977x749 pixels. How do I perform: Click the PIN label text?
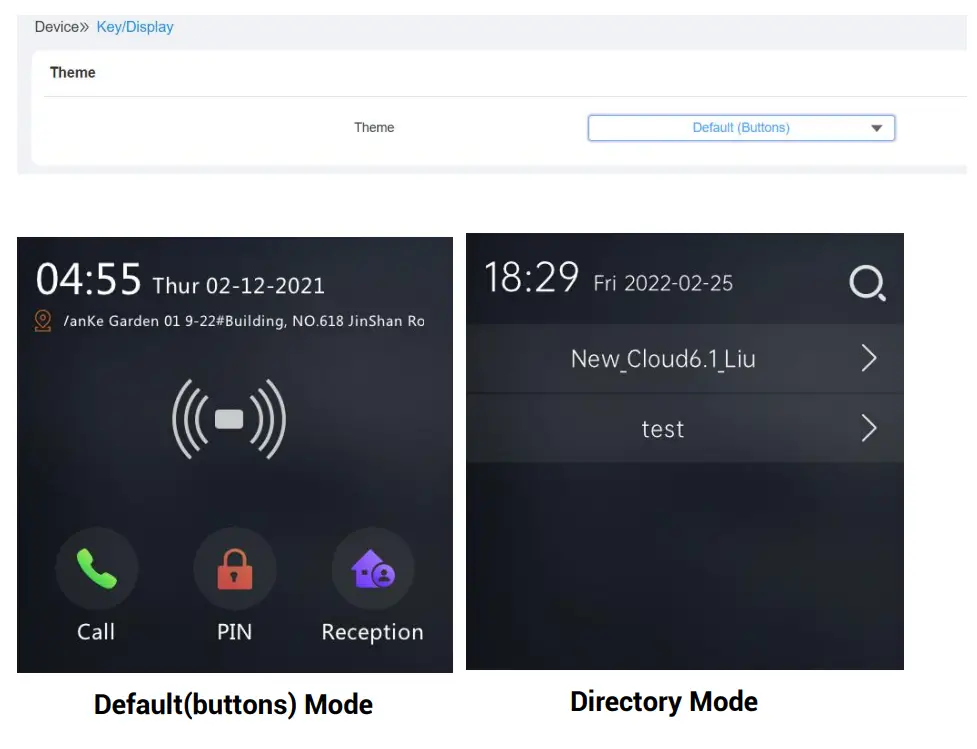[x=235, y=632]
